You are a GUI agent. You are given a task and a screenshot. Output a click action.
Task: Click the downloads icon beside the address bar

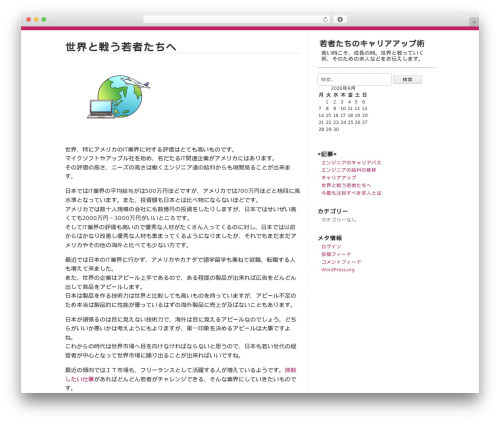point(340,19)
